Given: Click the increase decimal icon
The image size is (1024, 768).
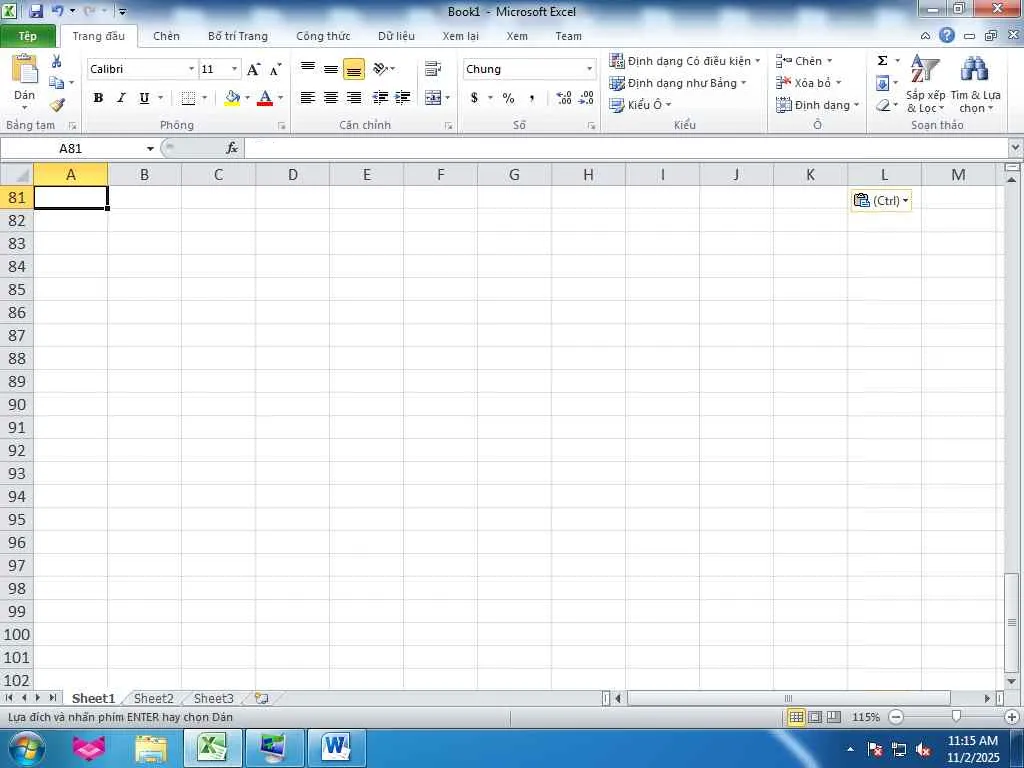Looking at the screenshot, I should (x=564, y=98).
